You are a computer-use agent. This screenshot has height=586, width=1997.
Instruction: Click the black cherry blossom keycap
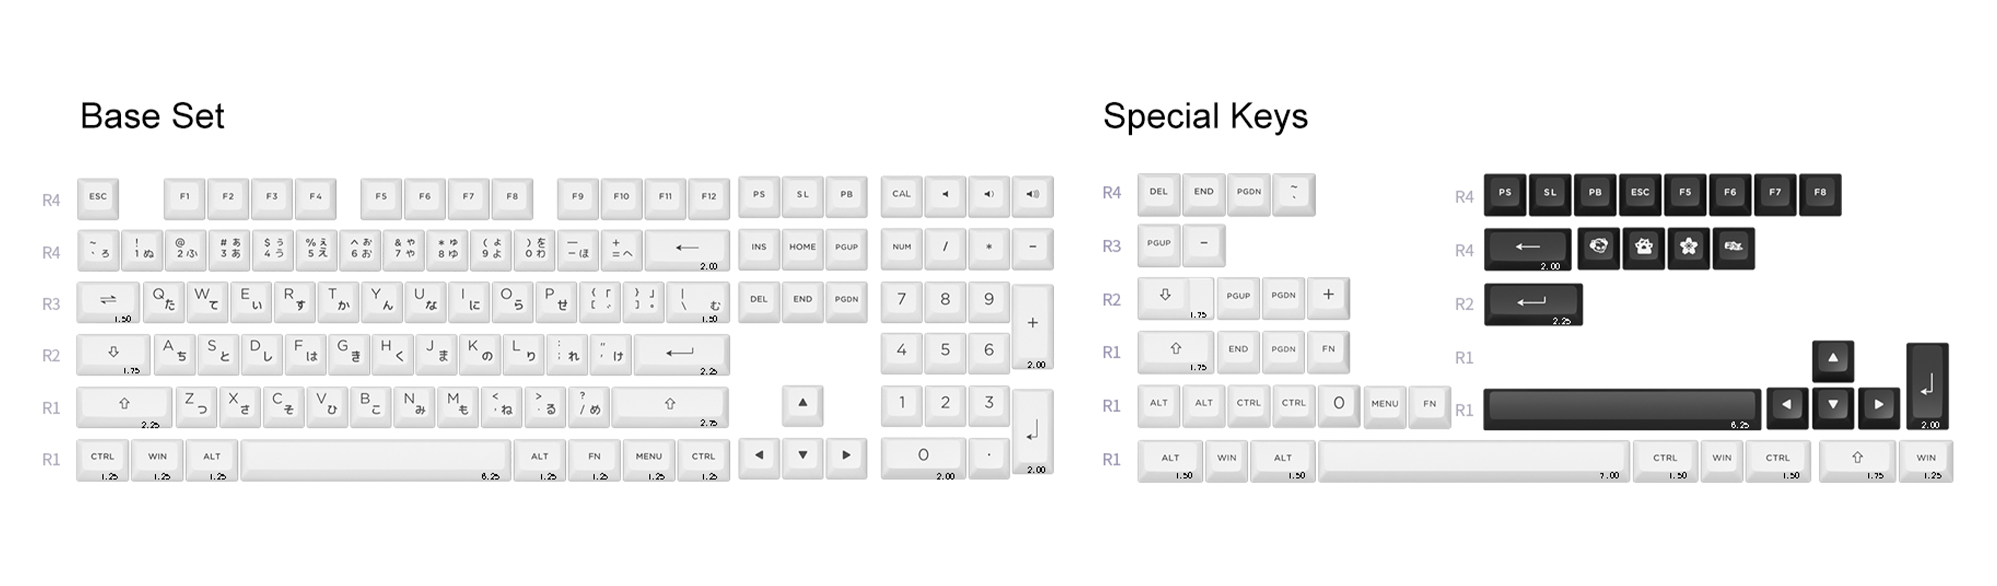point(1688,247)
